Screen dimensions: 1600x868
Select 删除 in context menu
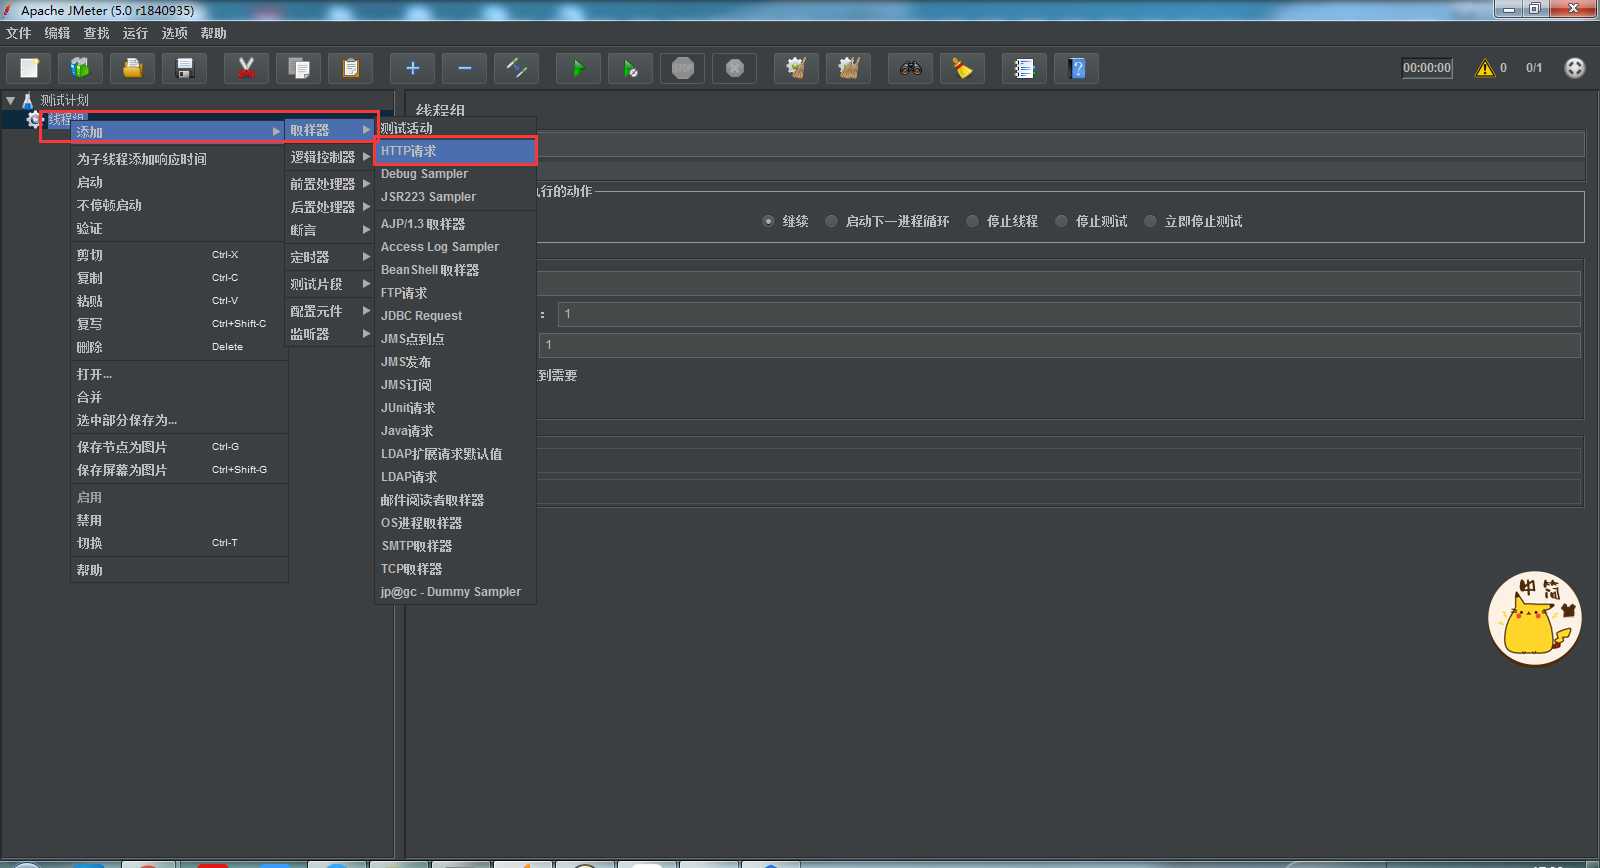[x=179, y=347]
